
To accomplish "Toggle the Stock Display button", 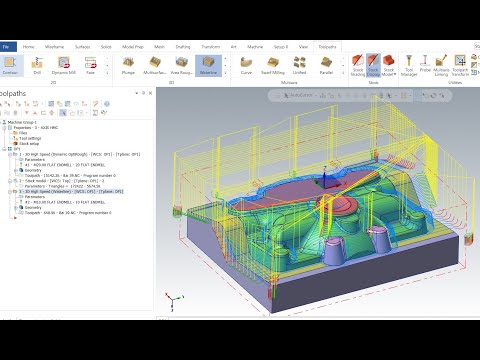I will tap(373, 66).
